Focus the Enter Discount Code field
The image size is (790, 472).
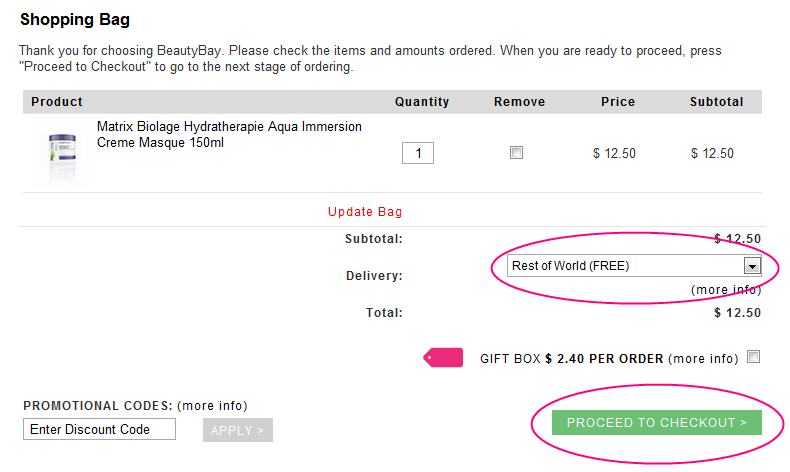(x=99, y=429)
